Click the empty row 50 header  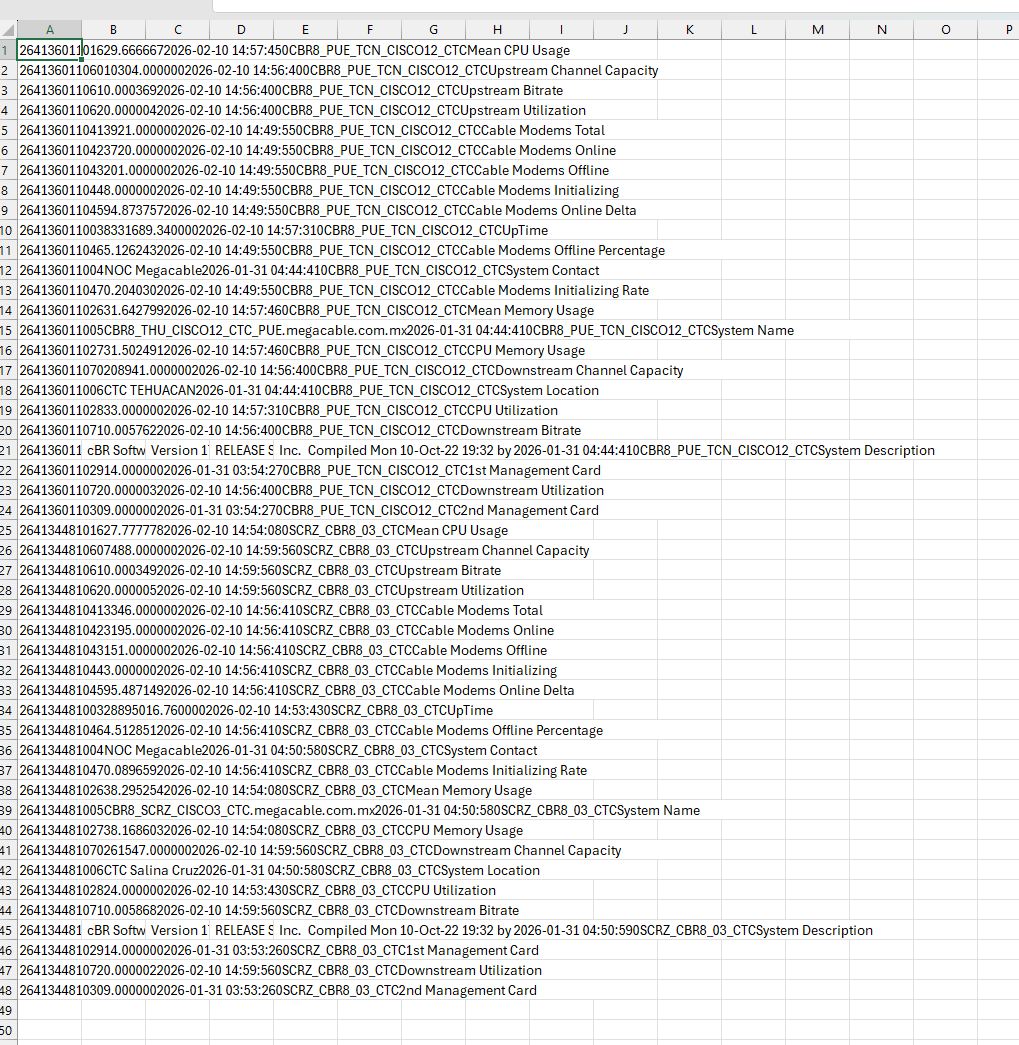(x=8, y=1030)
